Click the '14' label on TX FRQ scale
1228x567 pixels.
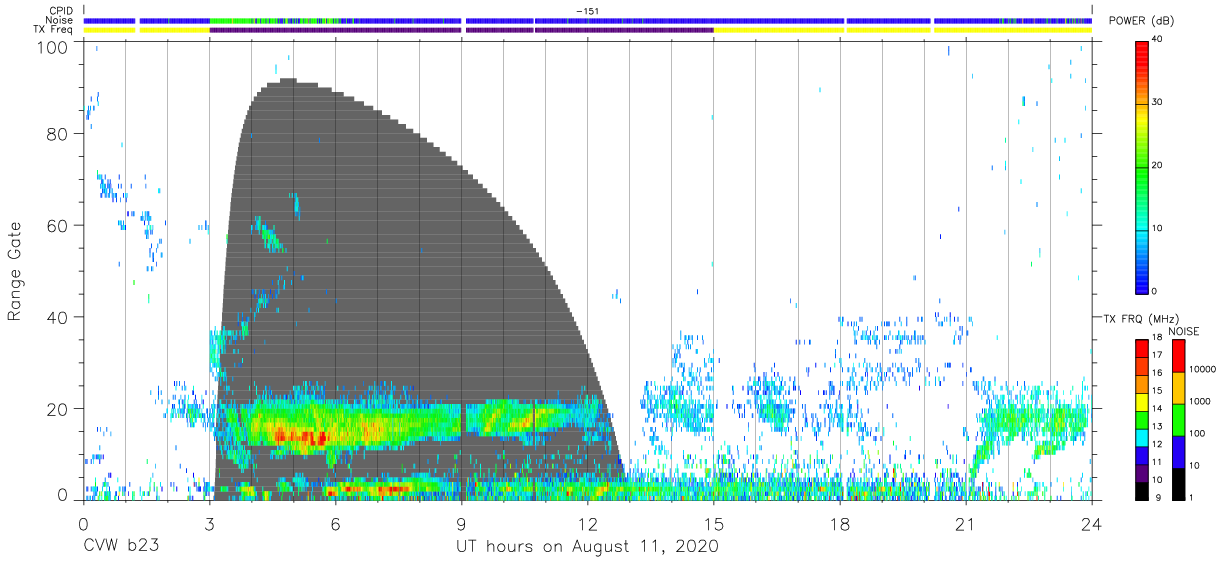coord(1157,409)
